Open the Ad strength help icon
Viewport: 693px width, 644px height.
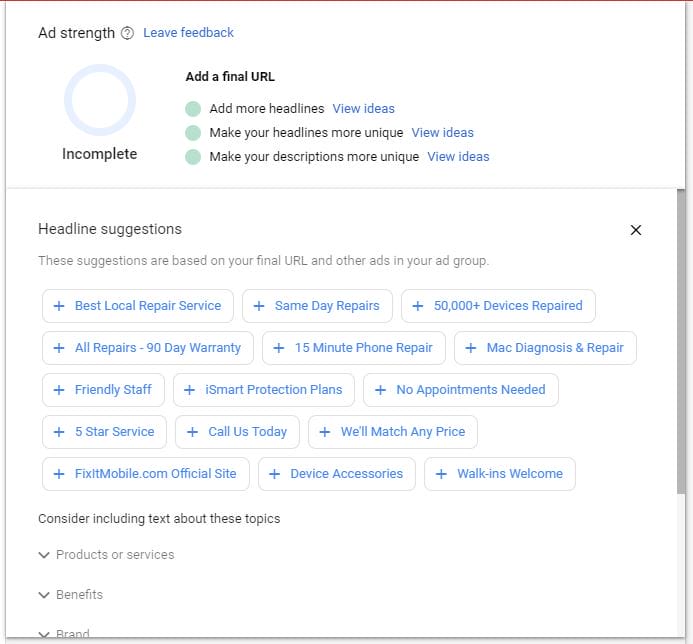[x=127, y=33]
